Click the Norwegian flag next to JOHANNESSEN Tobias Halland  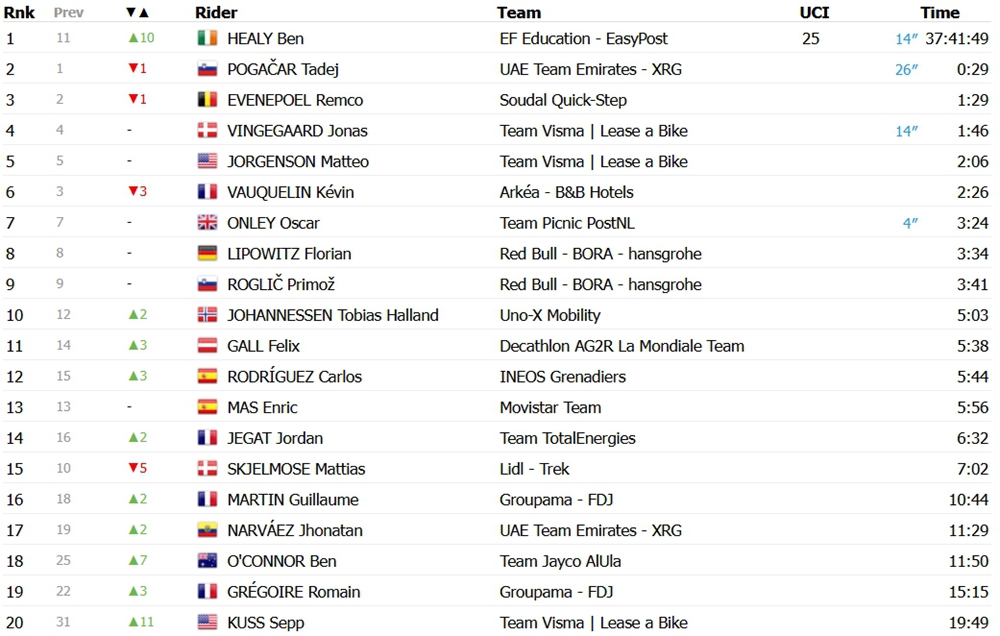[x=207, y=314]
